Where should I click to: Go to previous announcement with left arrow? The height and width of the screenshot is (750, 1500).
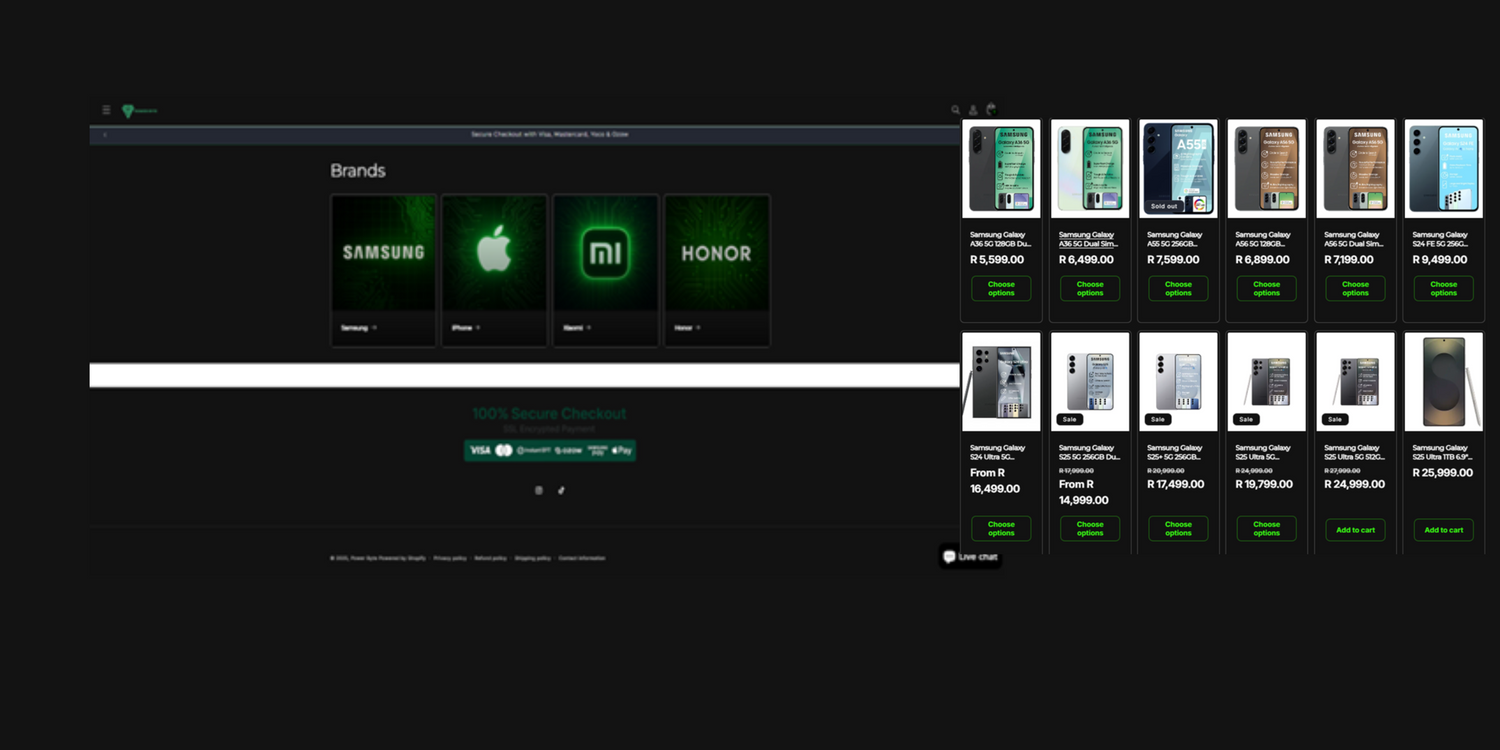pos(105,134)
